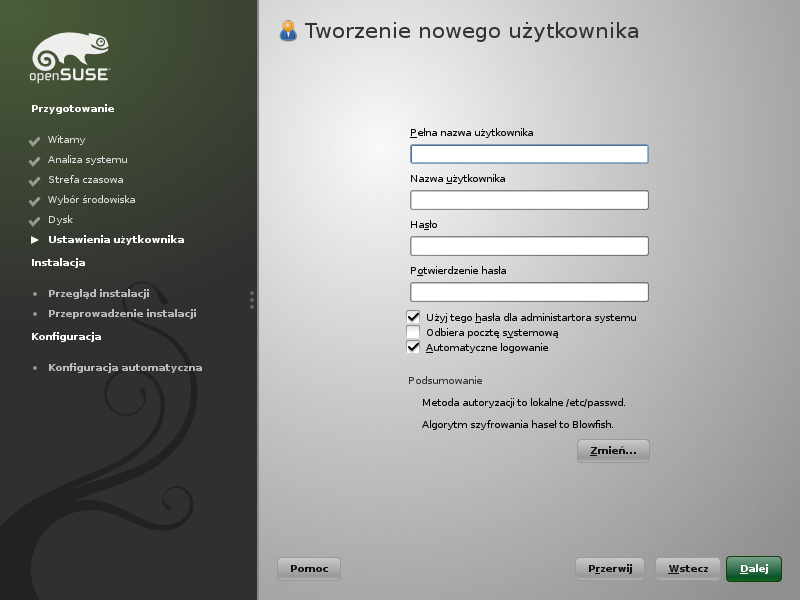This screenshot has width=800, height=600.
Task: Click the checkmark icon beside Wybór środowiska
Action: point(35,201)
